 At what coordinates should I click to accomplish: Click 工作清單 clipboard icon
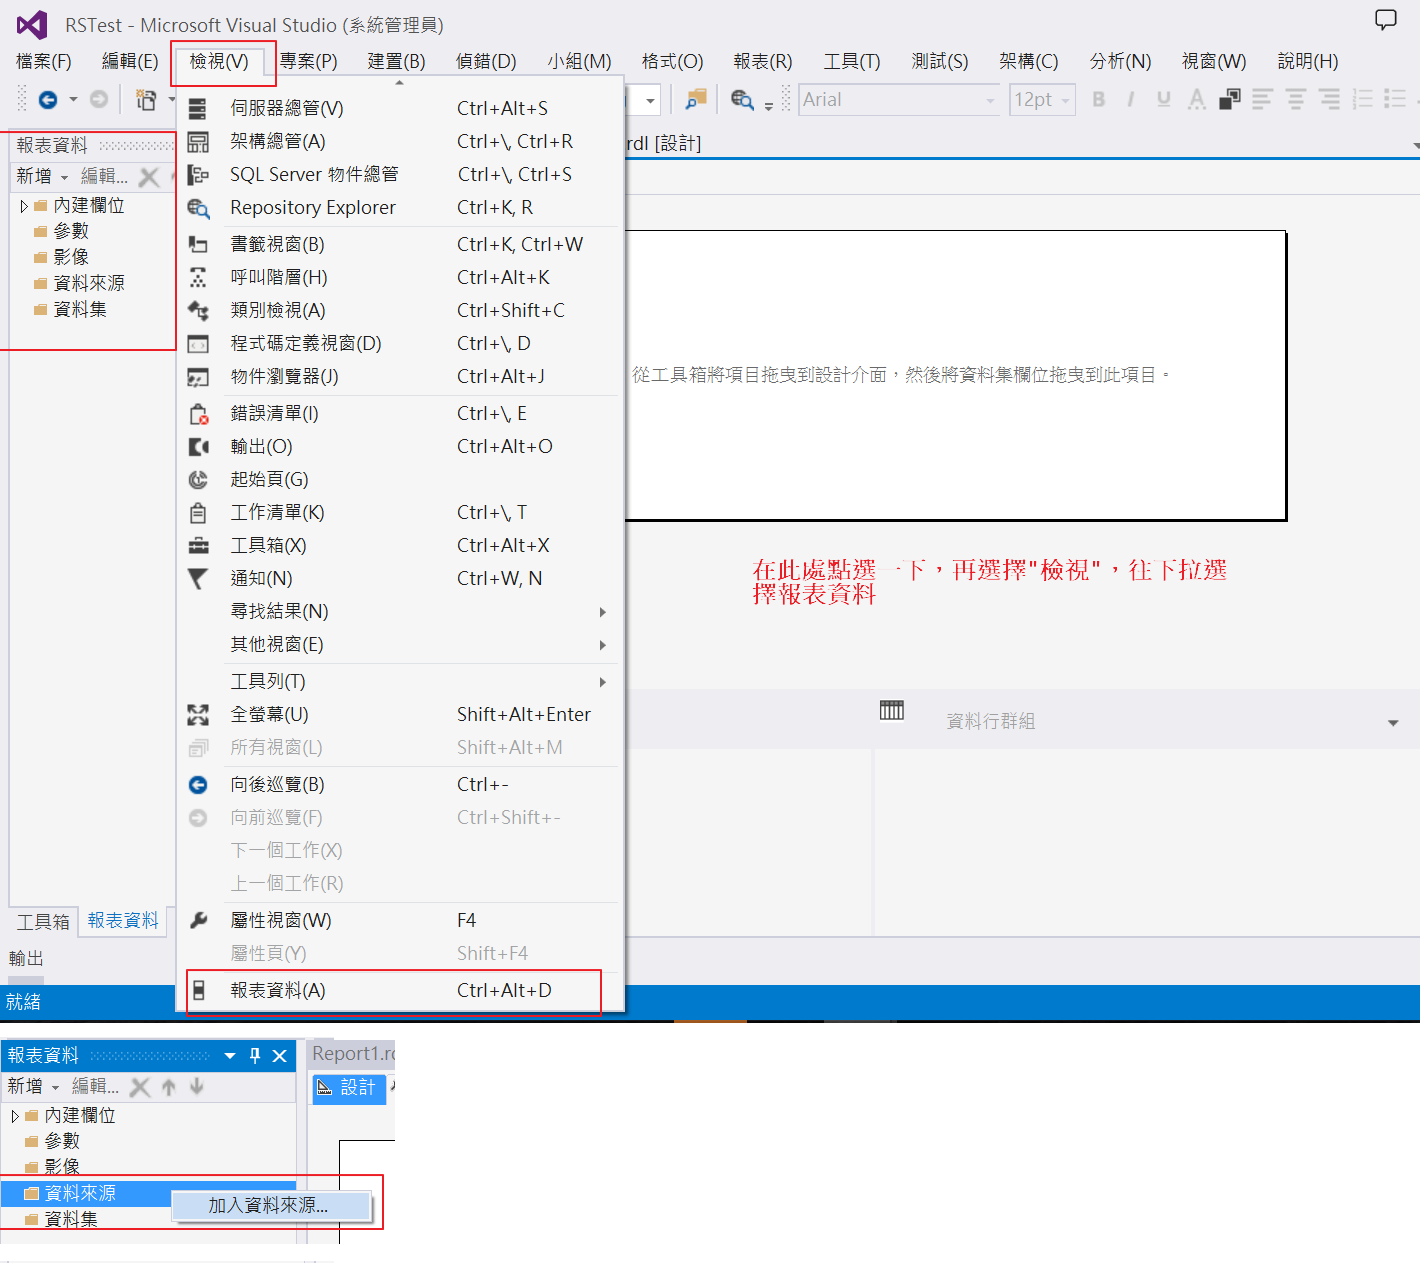click(x=198, y=513)
